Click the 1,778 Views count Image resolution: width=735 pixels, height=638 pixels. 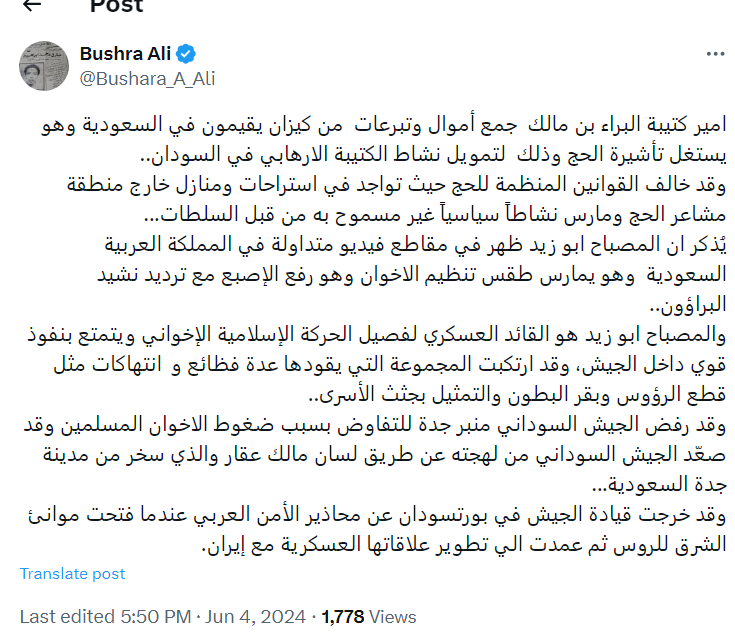click(368, 616)
